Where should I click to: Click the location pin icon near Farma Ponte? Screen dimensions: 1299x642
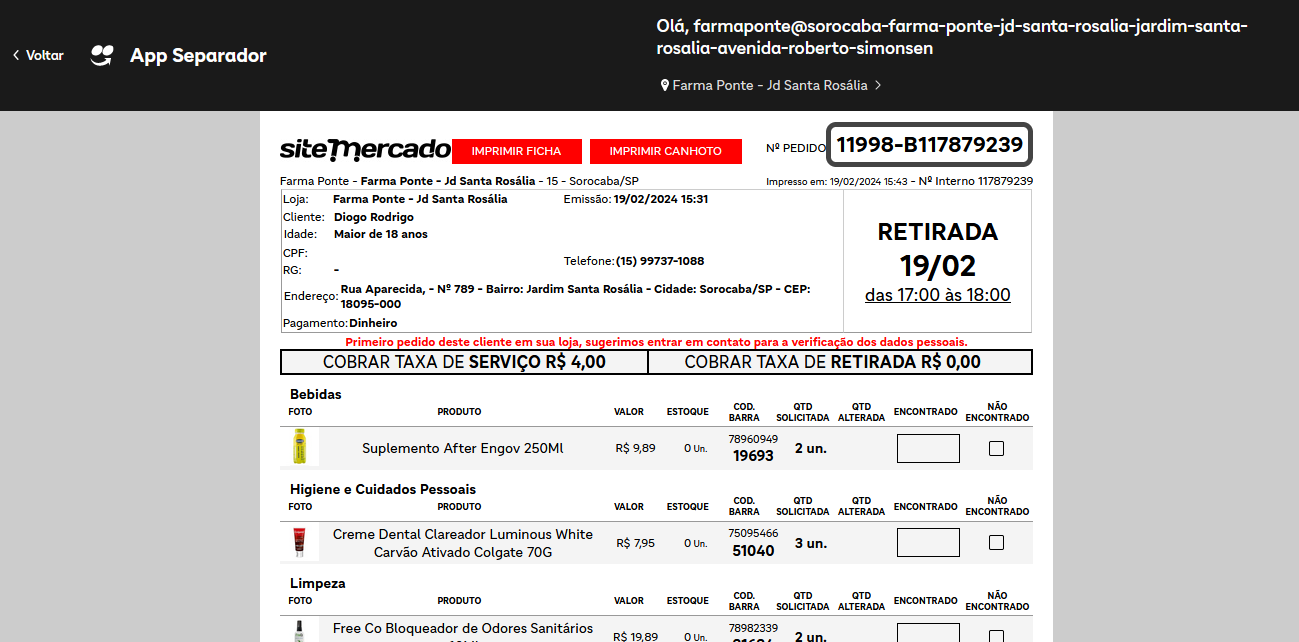click(665, 86)
